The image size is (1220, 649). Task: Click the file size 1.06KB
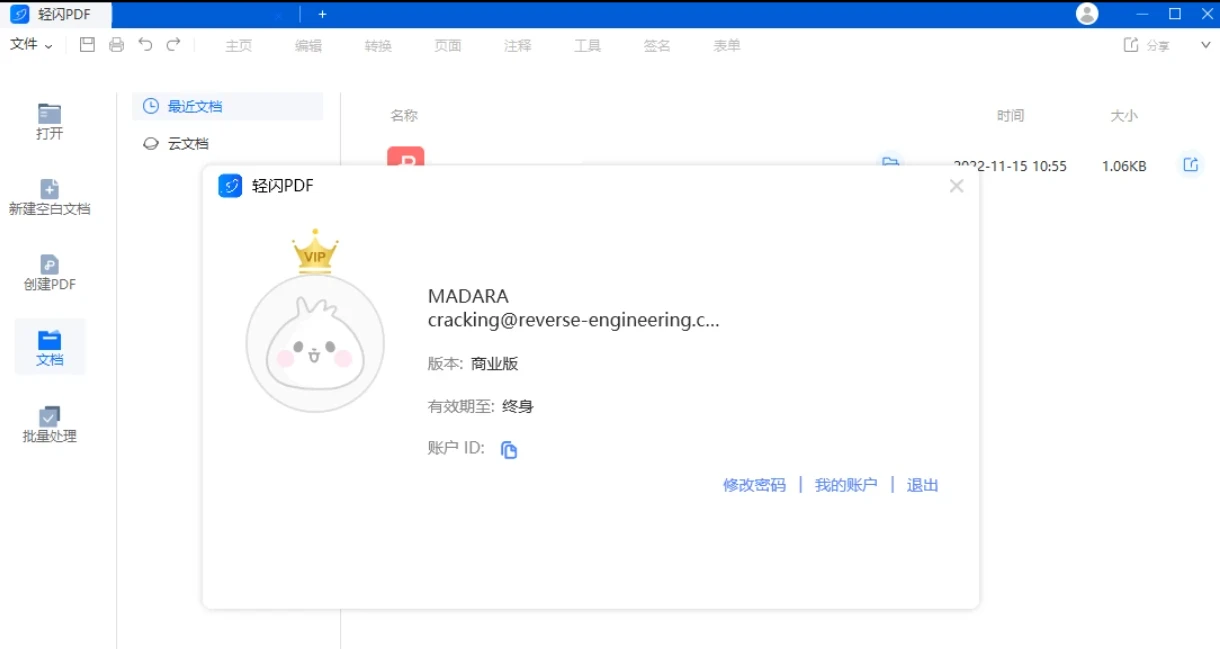pos(1124,166)
